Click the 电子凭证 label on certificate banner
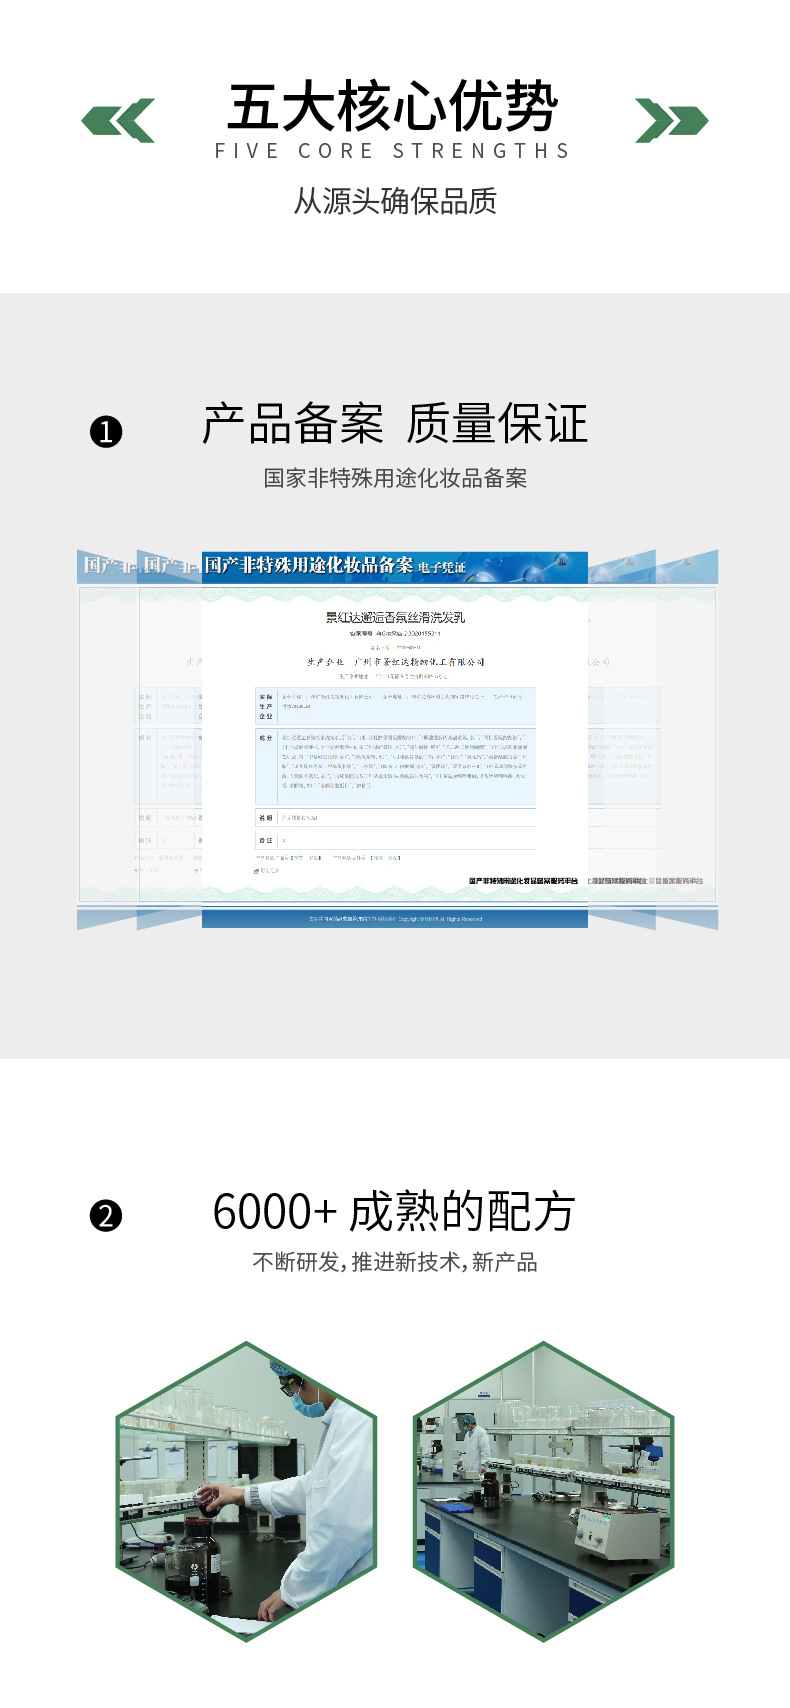Image resolution: width=790 pixels, height=1708 pixels. pos(442,567)
